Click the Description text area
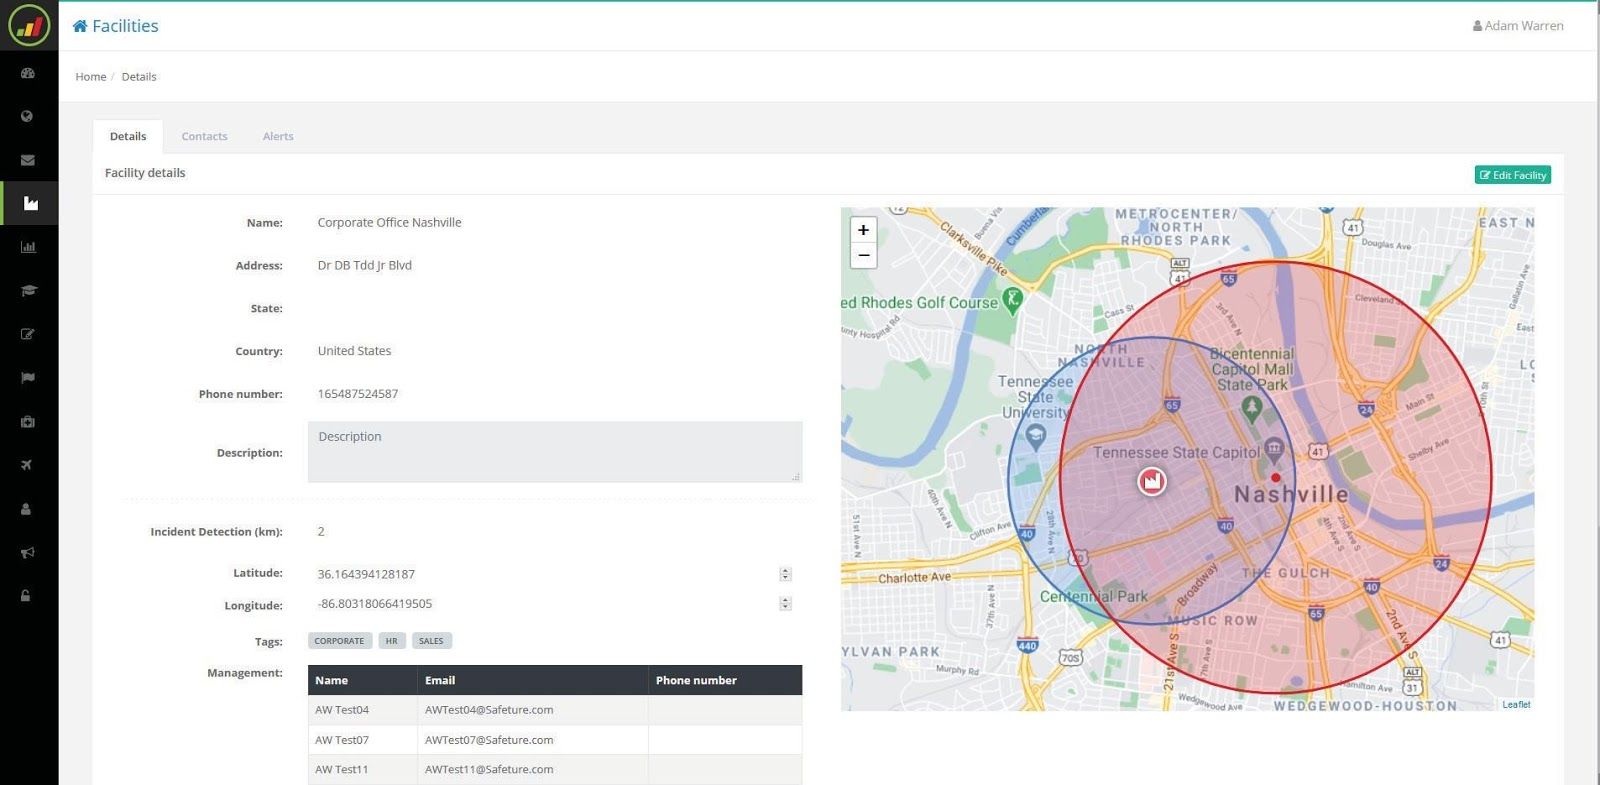The height and width of the screenshot is (785, 1600). (555, 452)
